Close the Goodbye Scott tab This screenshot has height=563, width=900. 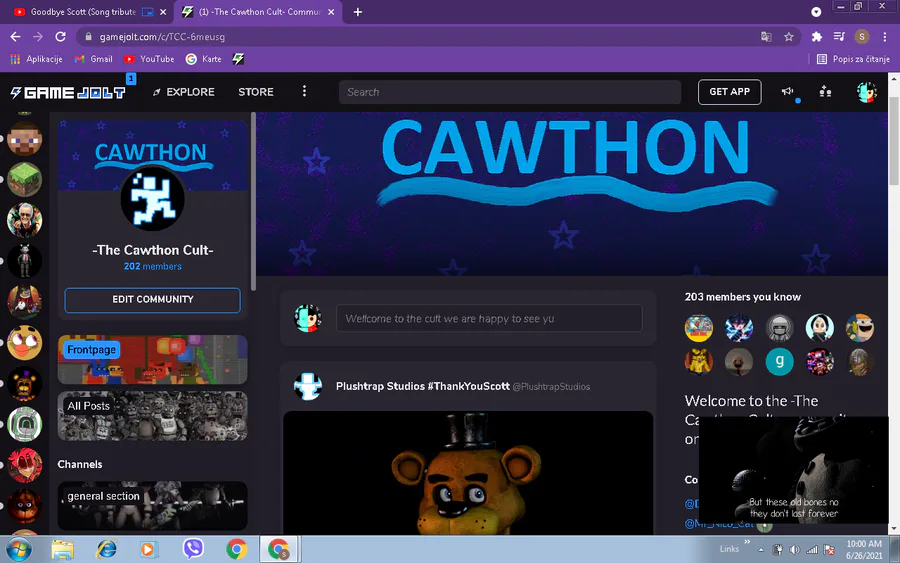(163, 11)
